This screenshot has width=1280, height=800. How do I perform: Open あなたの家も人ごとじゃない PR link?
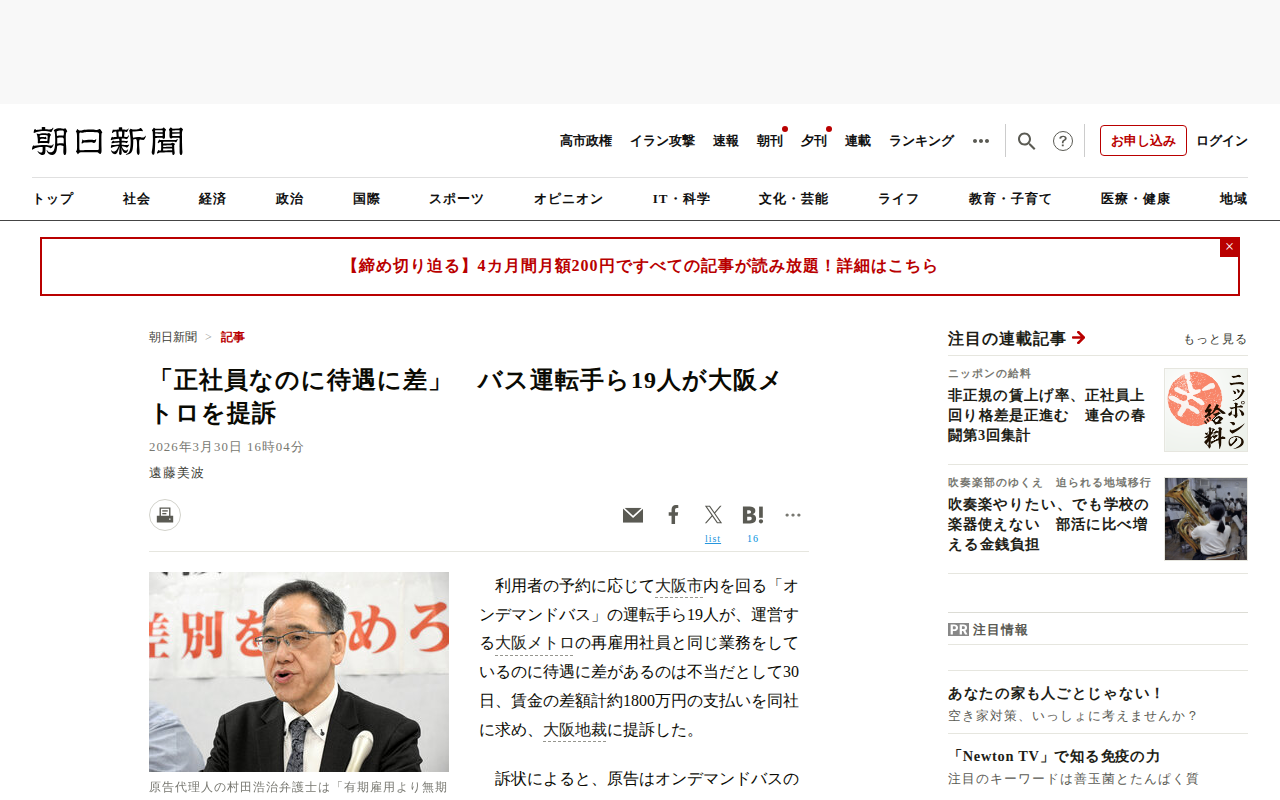[x=1056, y=693]
